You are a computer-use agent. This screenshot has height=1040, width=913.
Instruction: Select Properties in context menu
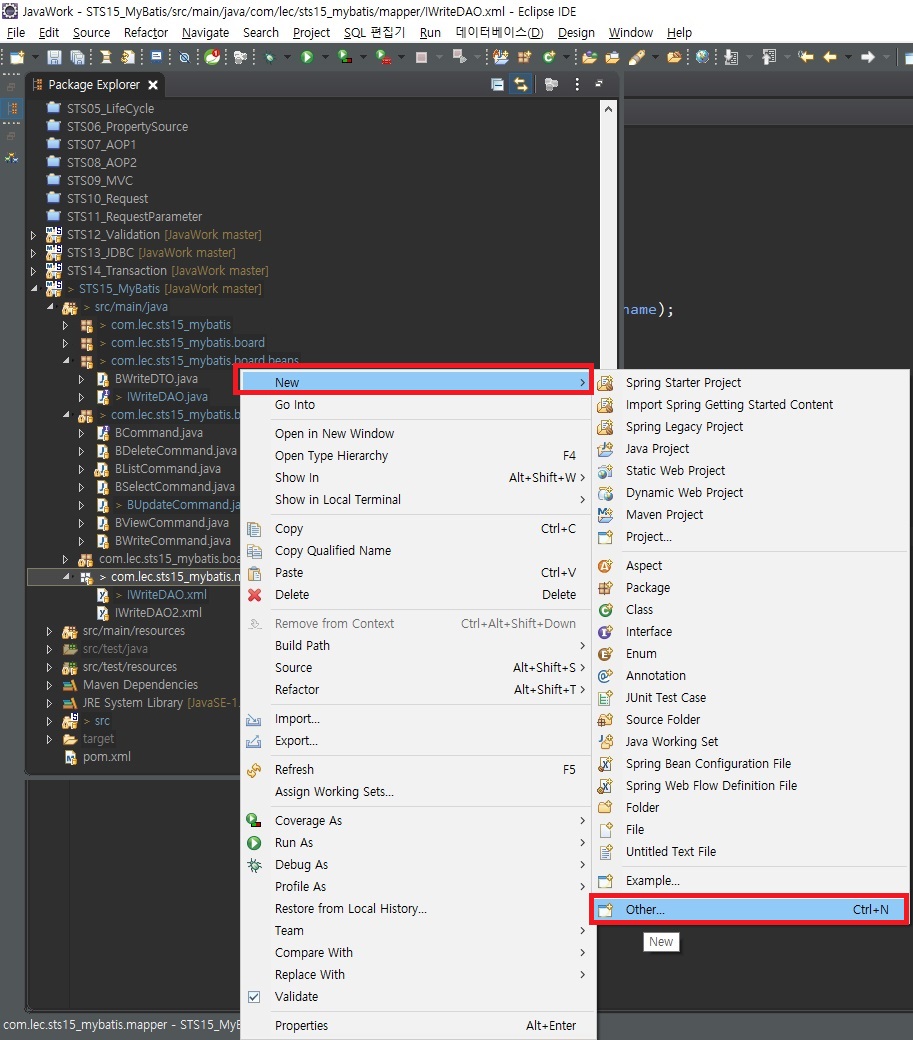pos(416,1025)
